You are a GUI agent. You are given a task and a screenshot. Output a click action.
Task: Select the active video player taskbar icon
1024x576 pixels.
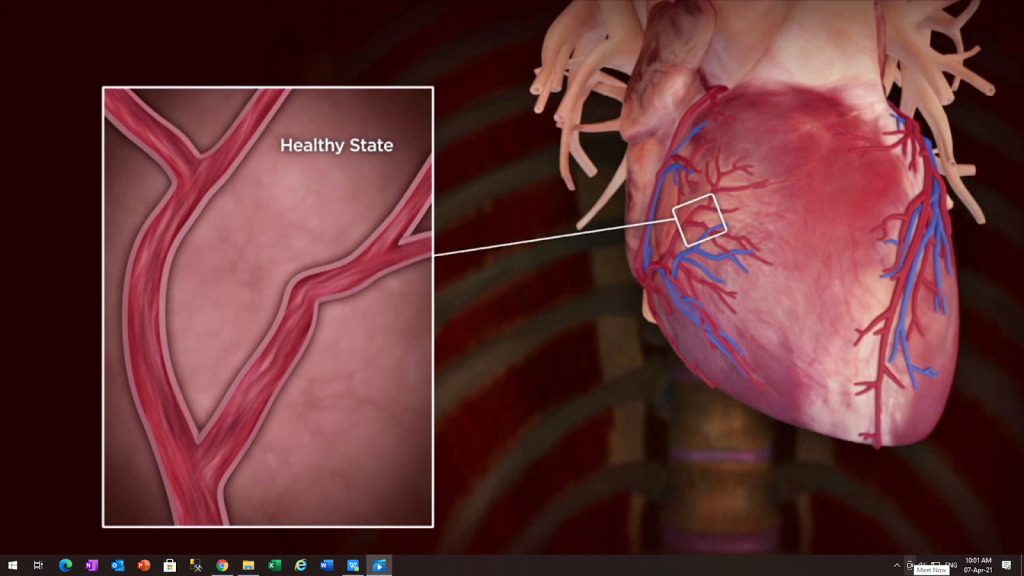click(x=379, y=566)
